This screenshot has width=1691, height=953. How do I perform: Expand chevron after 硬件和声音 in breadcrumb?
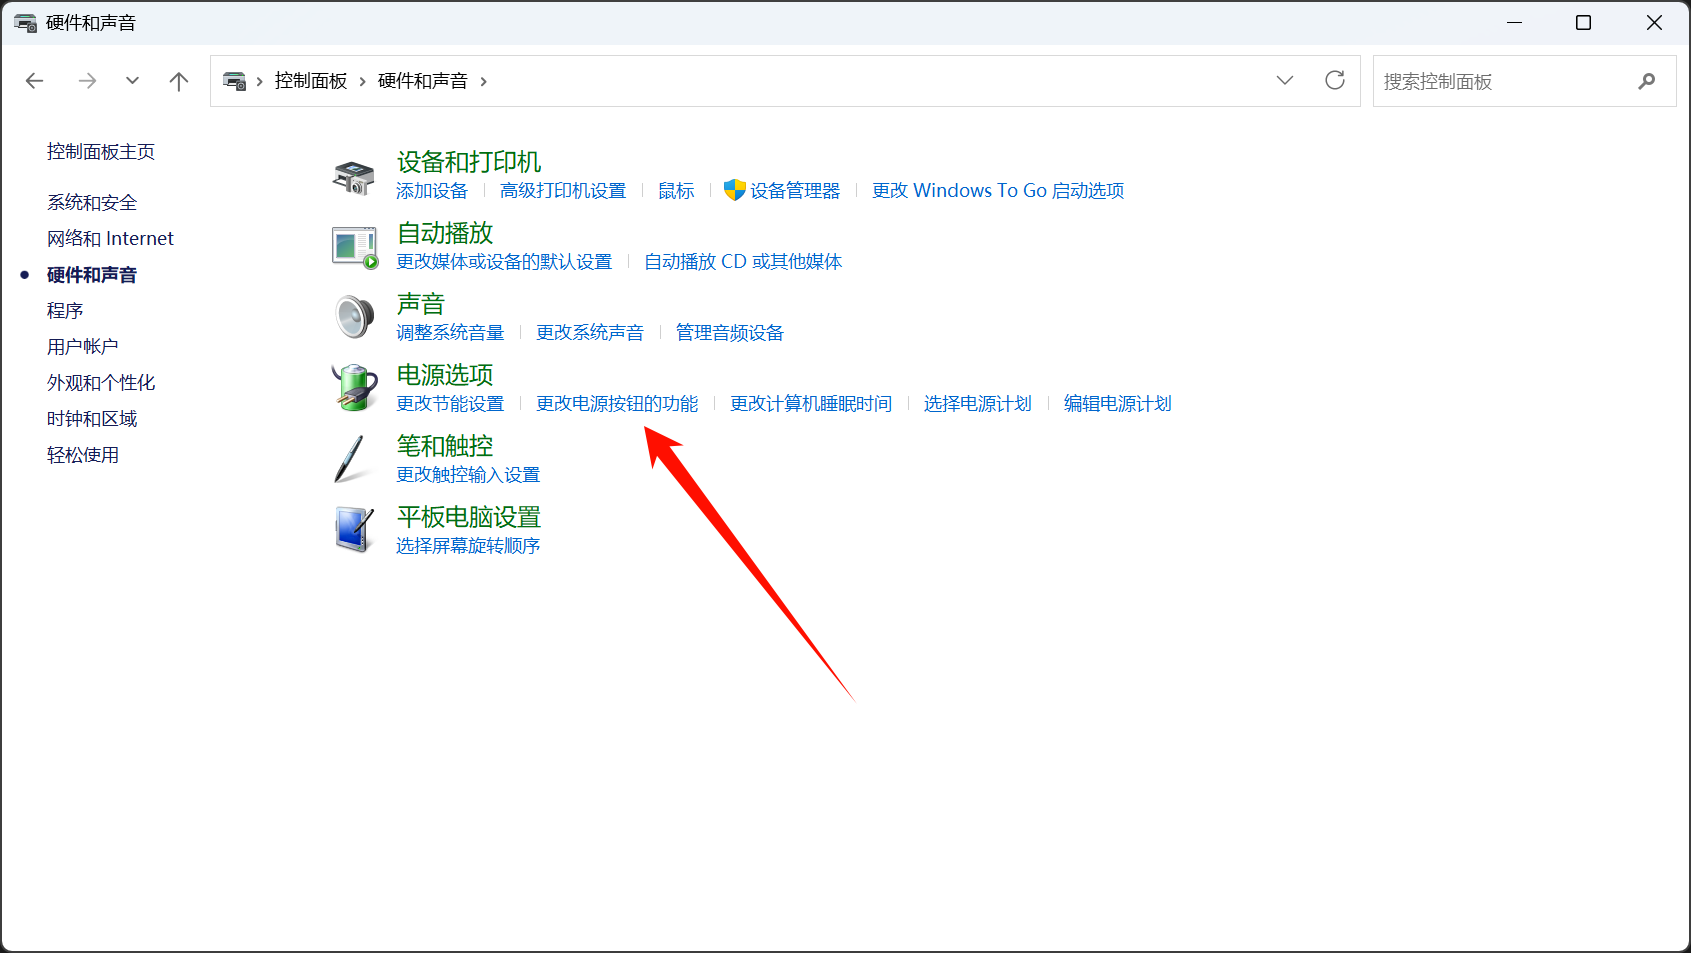484,82
